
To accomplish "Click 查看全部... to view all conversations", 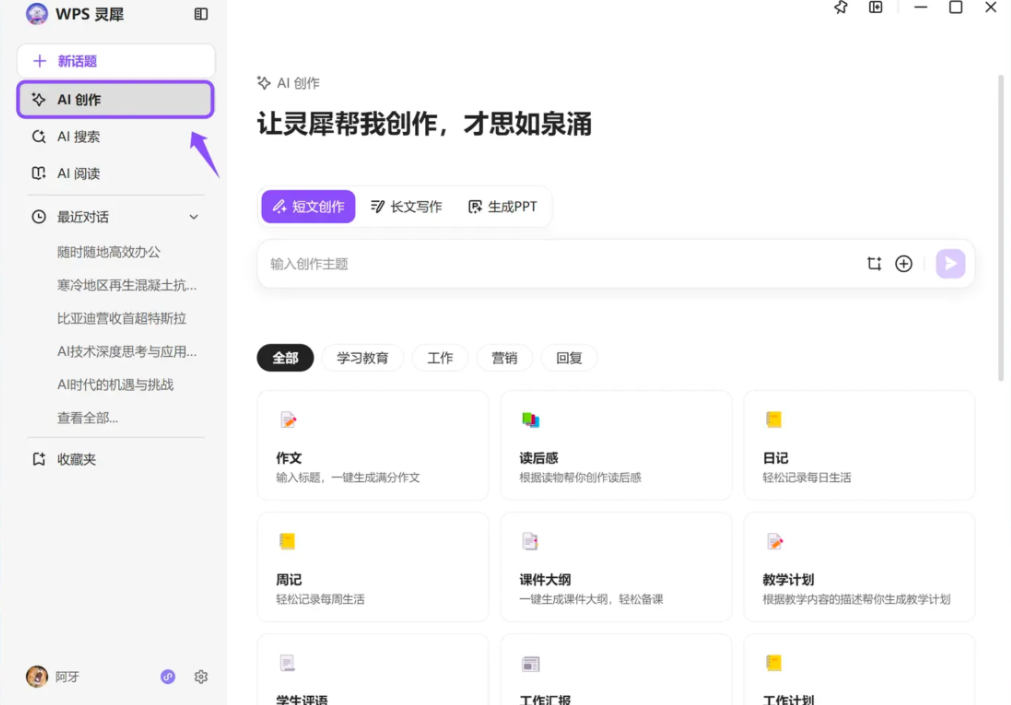I will [x=88, y=418].
